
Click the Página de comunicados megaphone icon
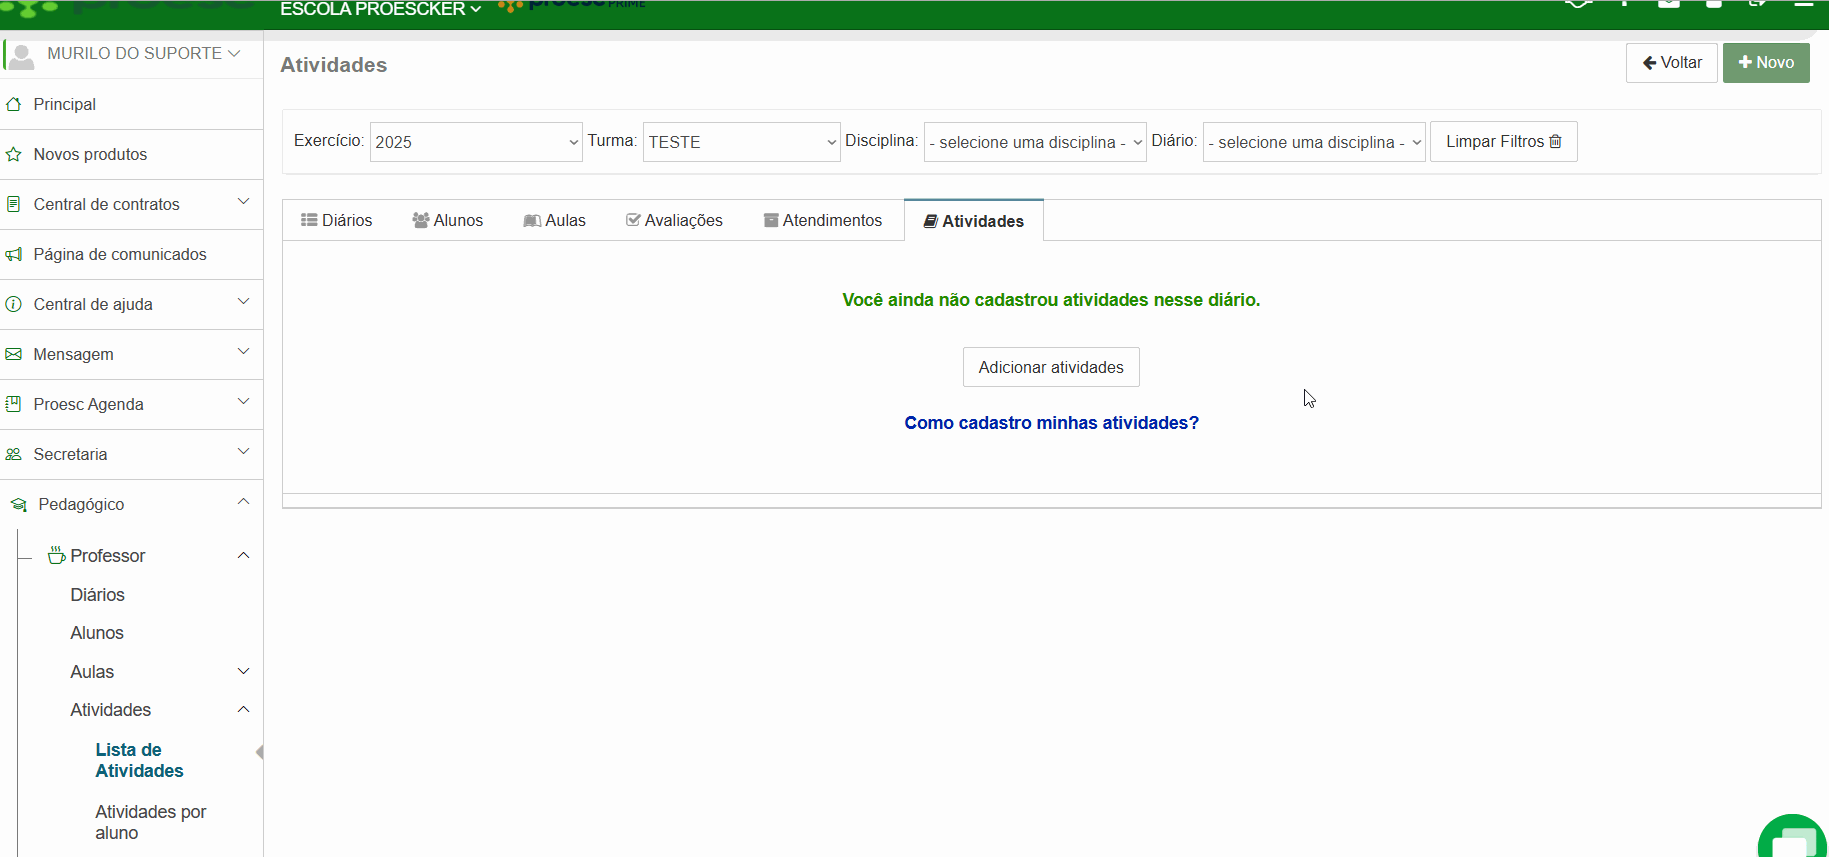14,254
